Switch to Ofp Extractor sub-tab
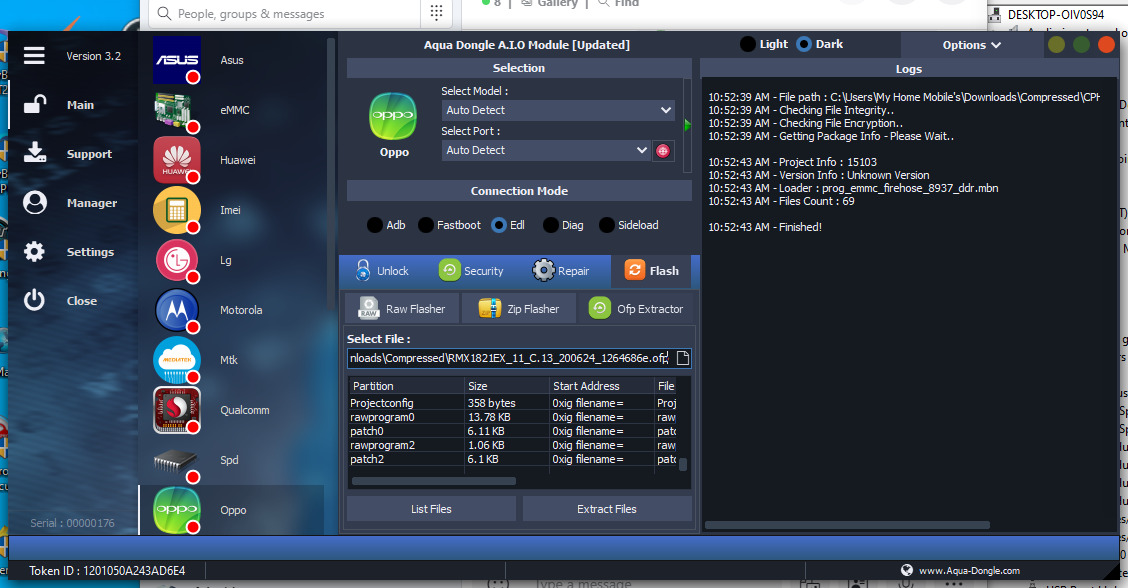1128x588 pixels. tap(636, 309)
